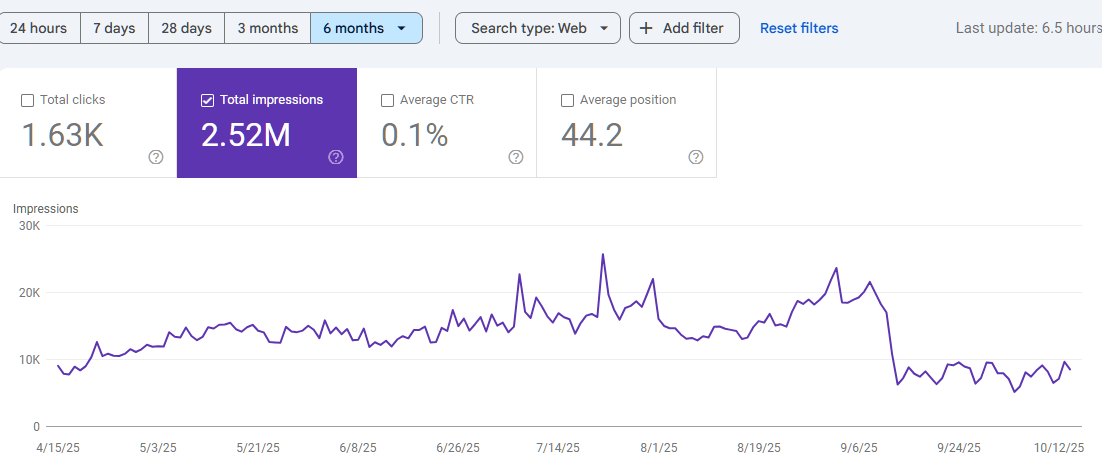Image resolution: width=1102 pixels, height=467 pixels.
Task: Select the 3 months range
Action: [267, 28]
